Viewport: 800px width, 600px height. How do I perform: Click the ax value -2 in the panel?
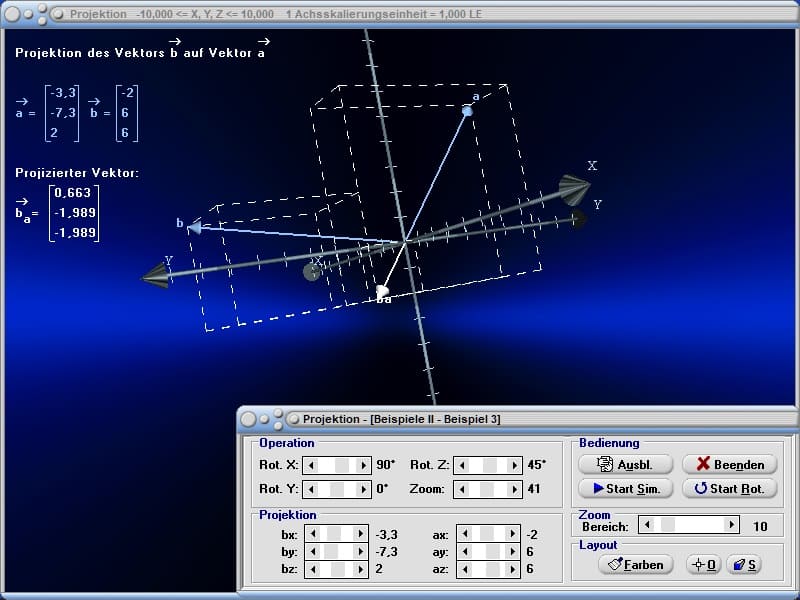532,535
